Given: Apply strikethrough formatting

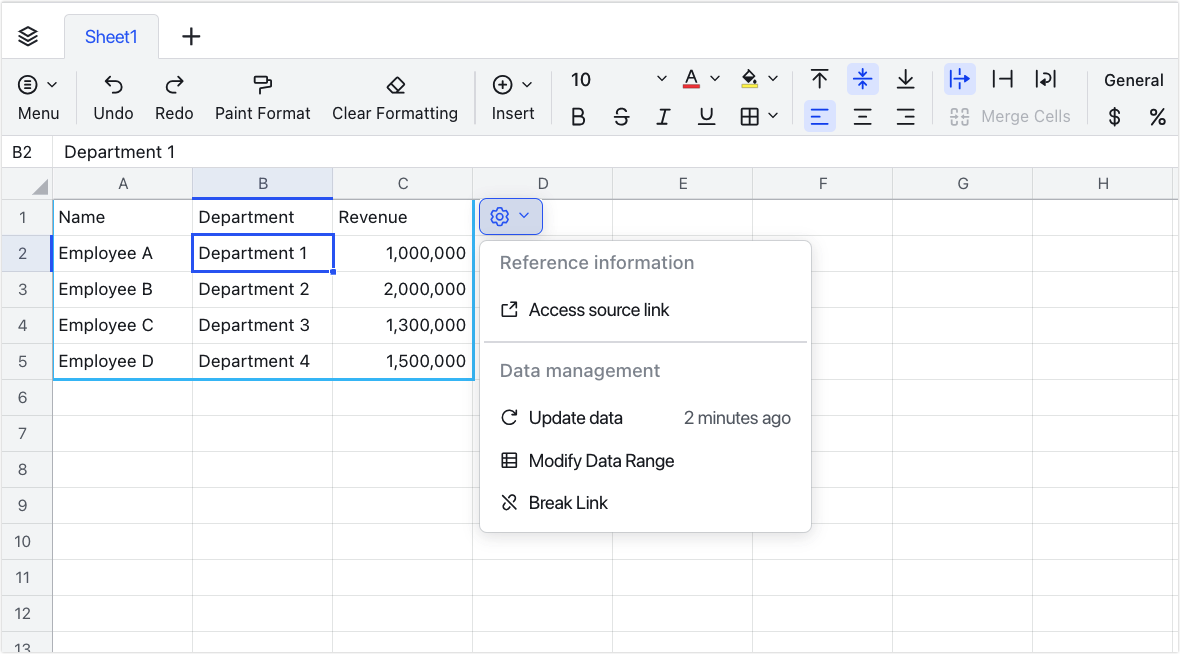Looking at the screenshot, I should coord(621,116).
